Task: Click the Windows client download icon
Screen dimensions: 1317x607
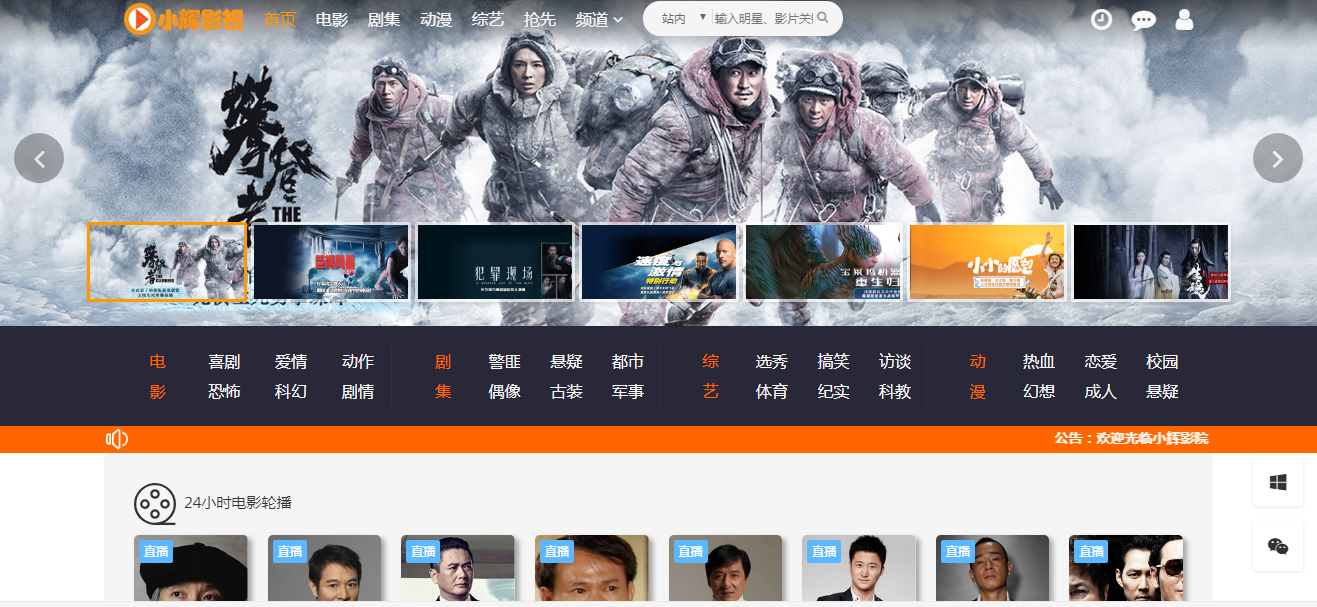Action: click(x=1278, y=482)
